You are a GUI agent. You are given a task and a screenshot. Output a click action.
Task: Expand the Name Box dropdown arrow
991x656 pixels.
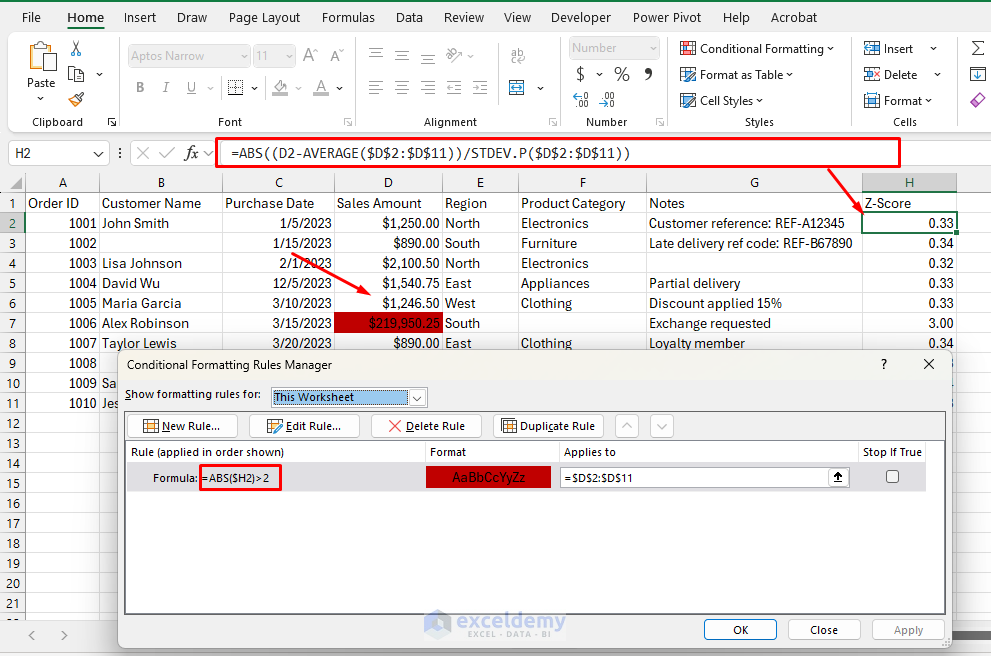(x=98, y=154)
